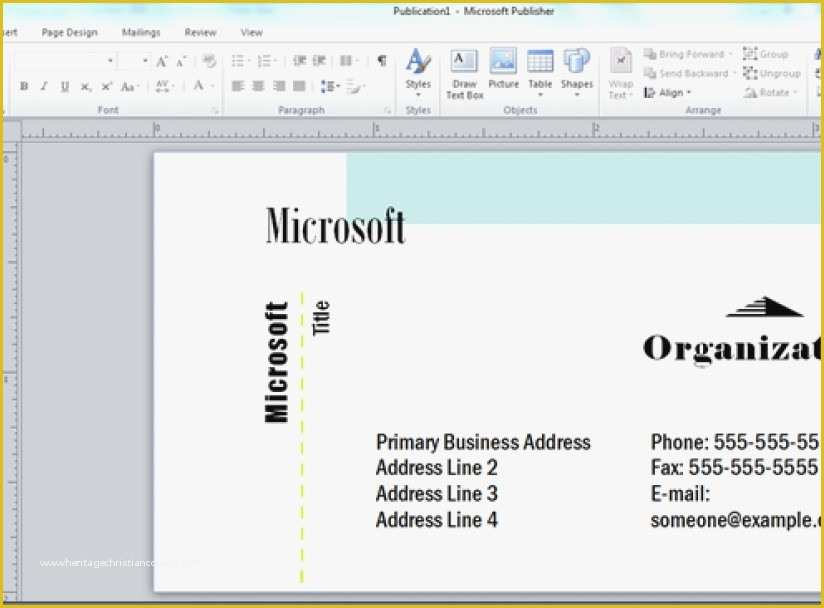
Task: Select the vertical Title text
Action: (321, 318)
